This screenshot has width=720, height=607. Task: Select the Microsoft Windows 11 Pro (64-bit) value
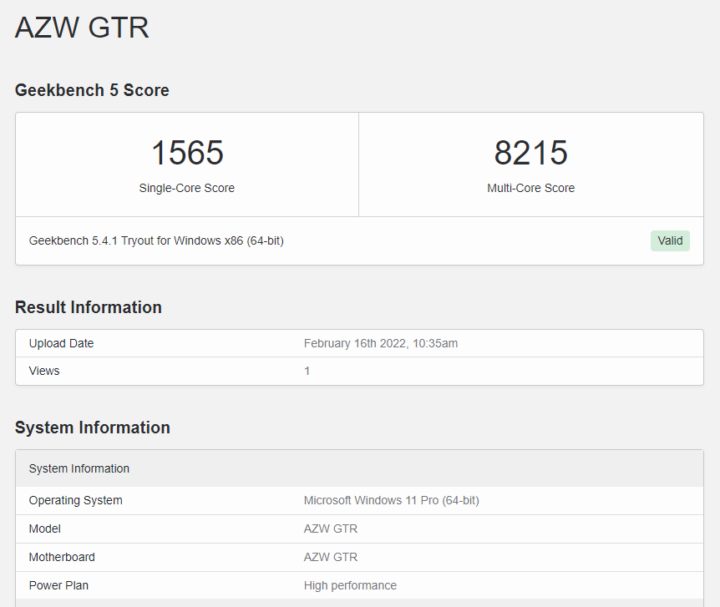pyautogui.click(x=391, y=500)
